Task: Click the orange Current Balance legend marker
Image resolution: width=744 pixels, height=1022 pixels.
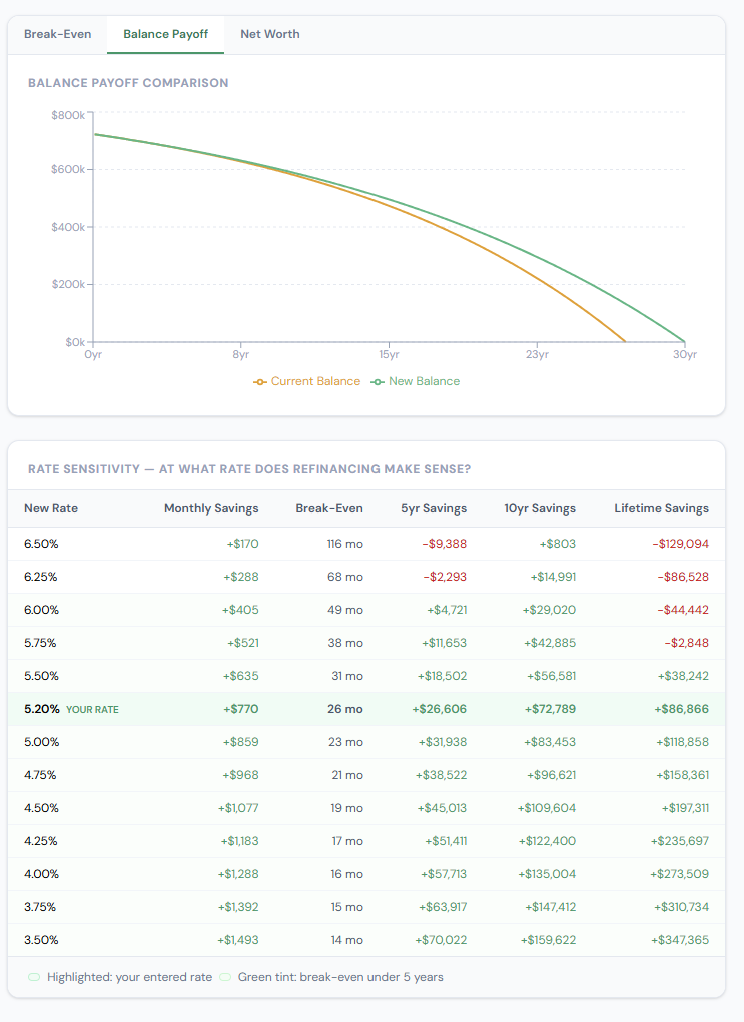Action: [261, 381]
